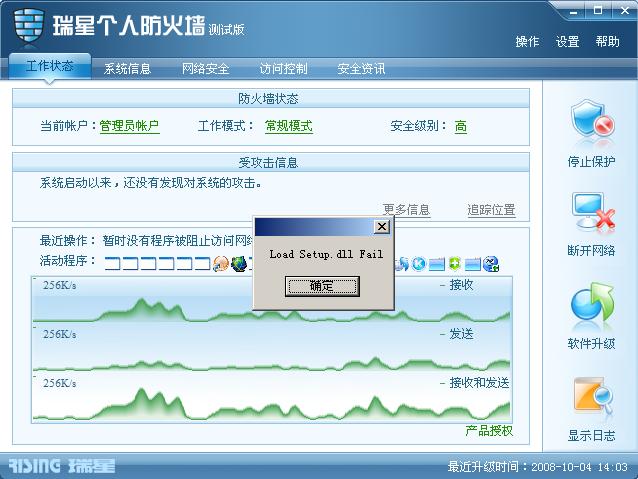Open the 更多信息 link
This screenshot has width=638, height=479.
[406, 210]
